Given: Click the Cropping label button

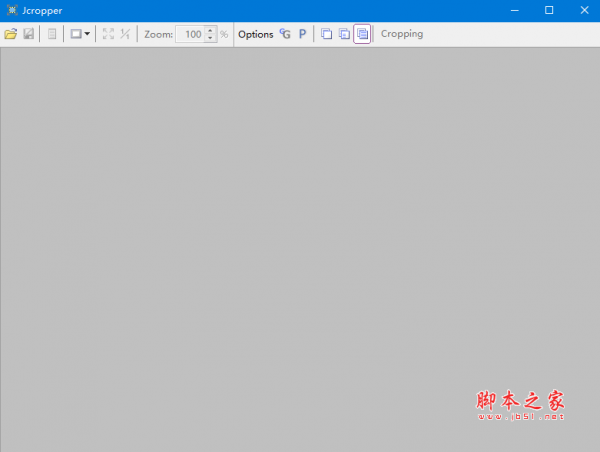Looking at the screenshot, I should click(x=402, y=34).
